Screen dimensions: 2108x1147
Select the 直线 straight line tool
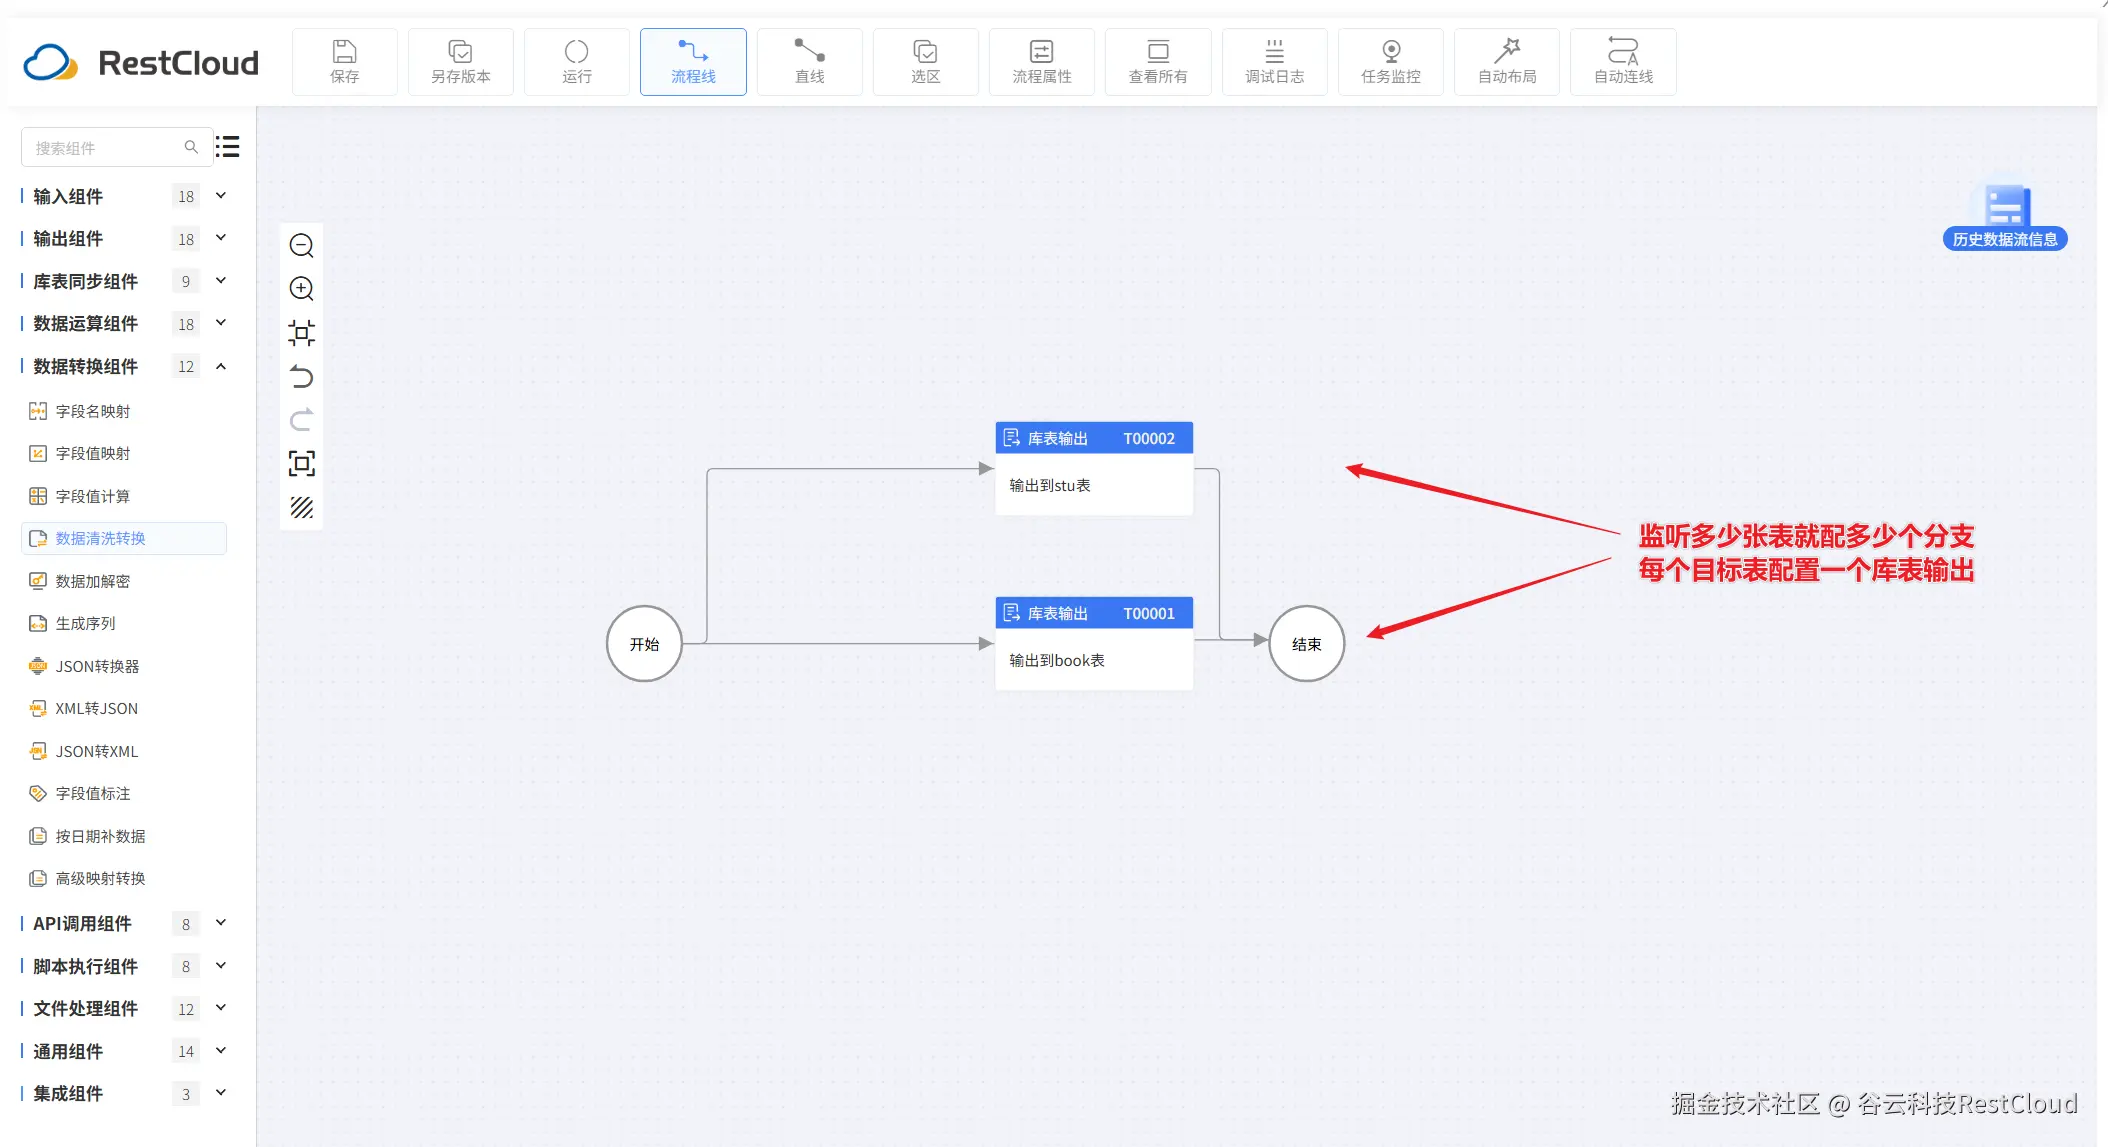coord(809,62)
